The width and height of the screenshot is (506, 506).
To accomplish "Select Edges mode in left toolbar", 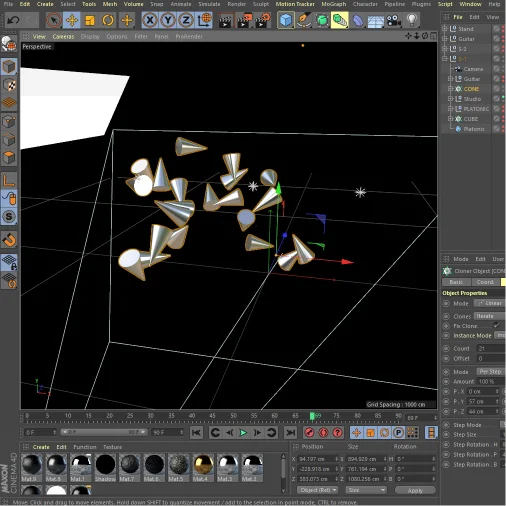I will coord(9,140).
